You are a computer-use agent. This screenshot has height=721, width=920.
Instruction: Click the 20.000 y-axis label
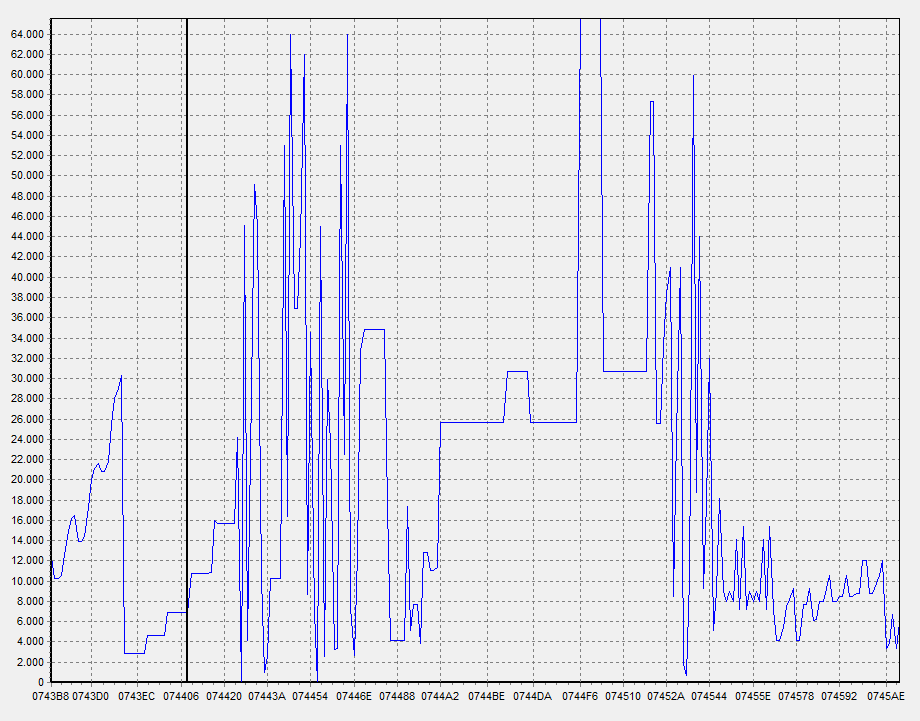coord(27,479)
